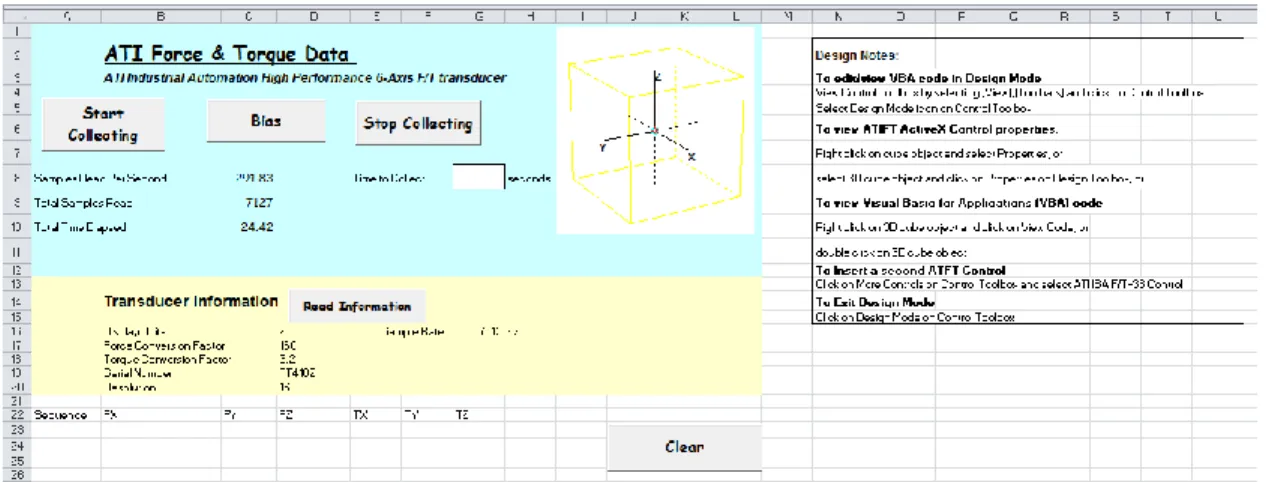The image size is (1266, 482).
Task: Click the Clear button
Action: (x=684, y=447)
